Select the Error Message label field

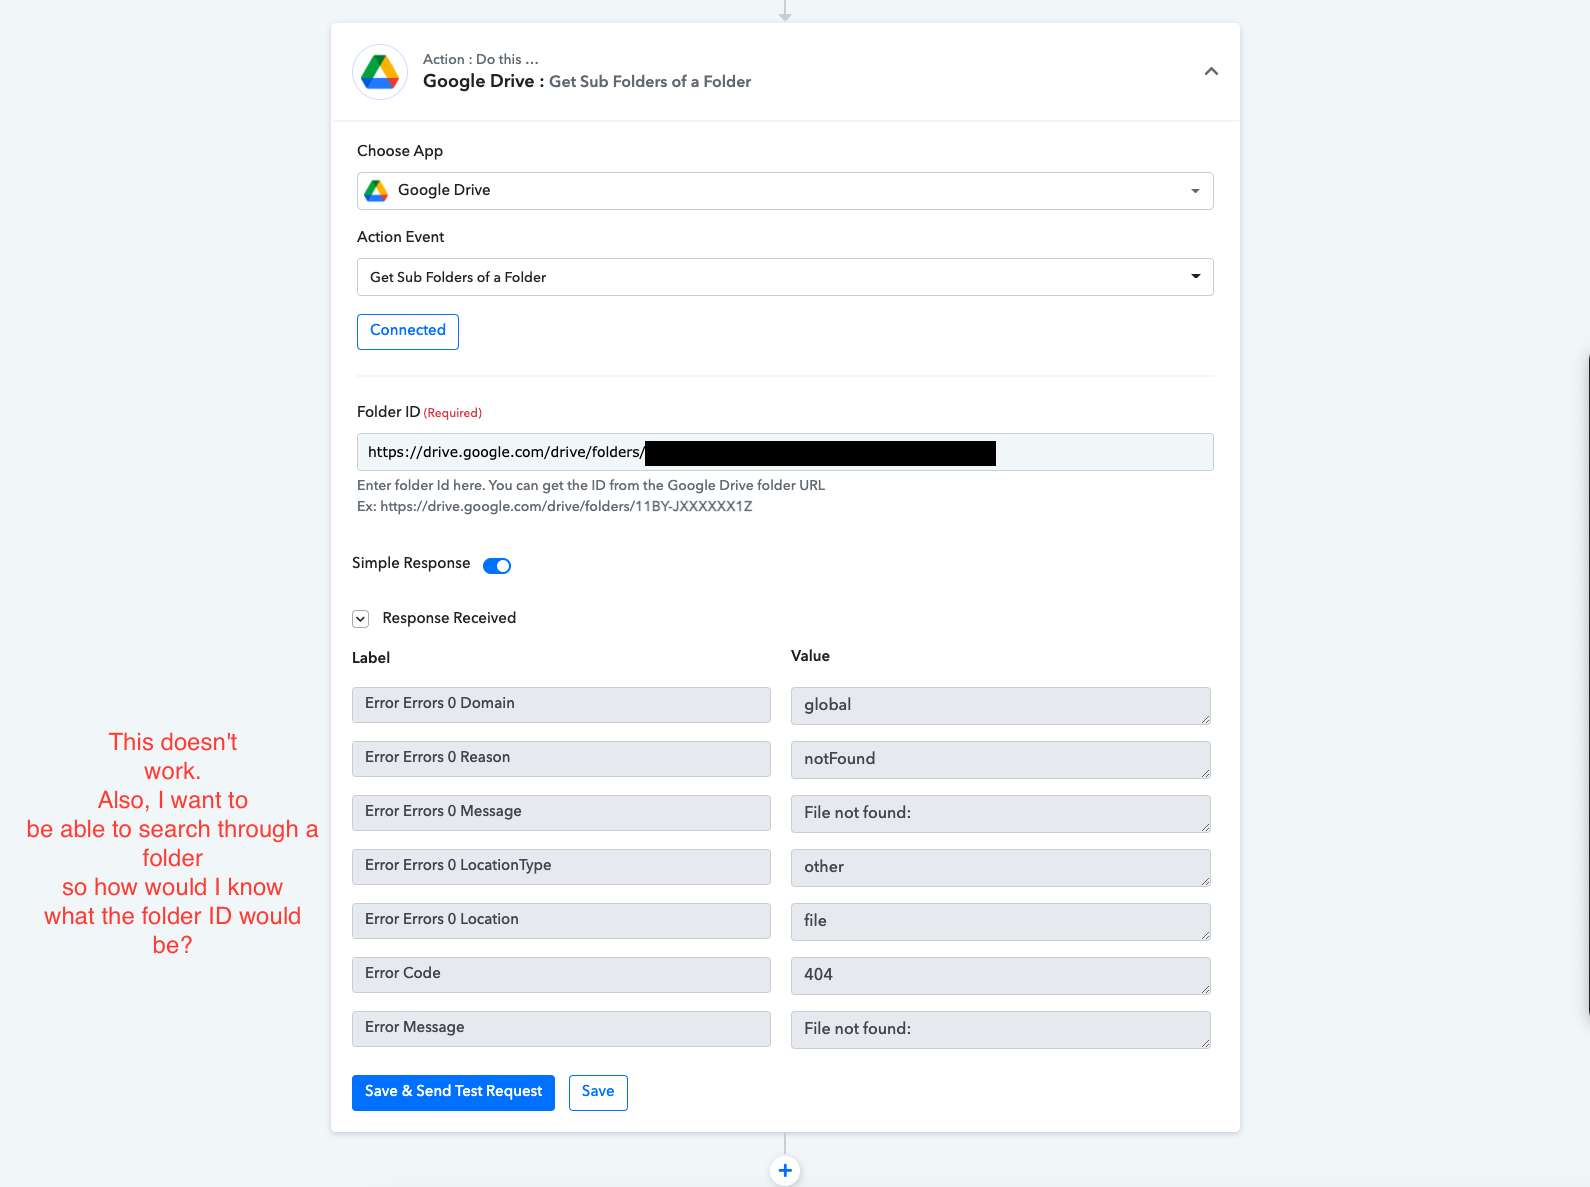(561, 1028)
